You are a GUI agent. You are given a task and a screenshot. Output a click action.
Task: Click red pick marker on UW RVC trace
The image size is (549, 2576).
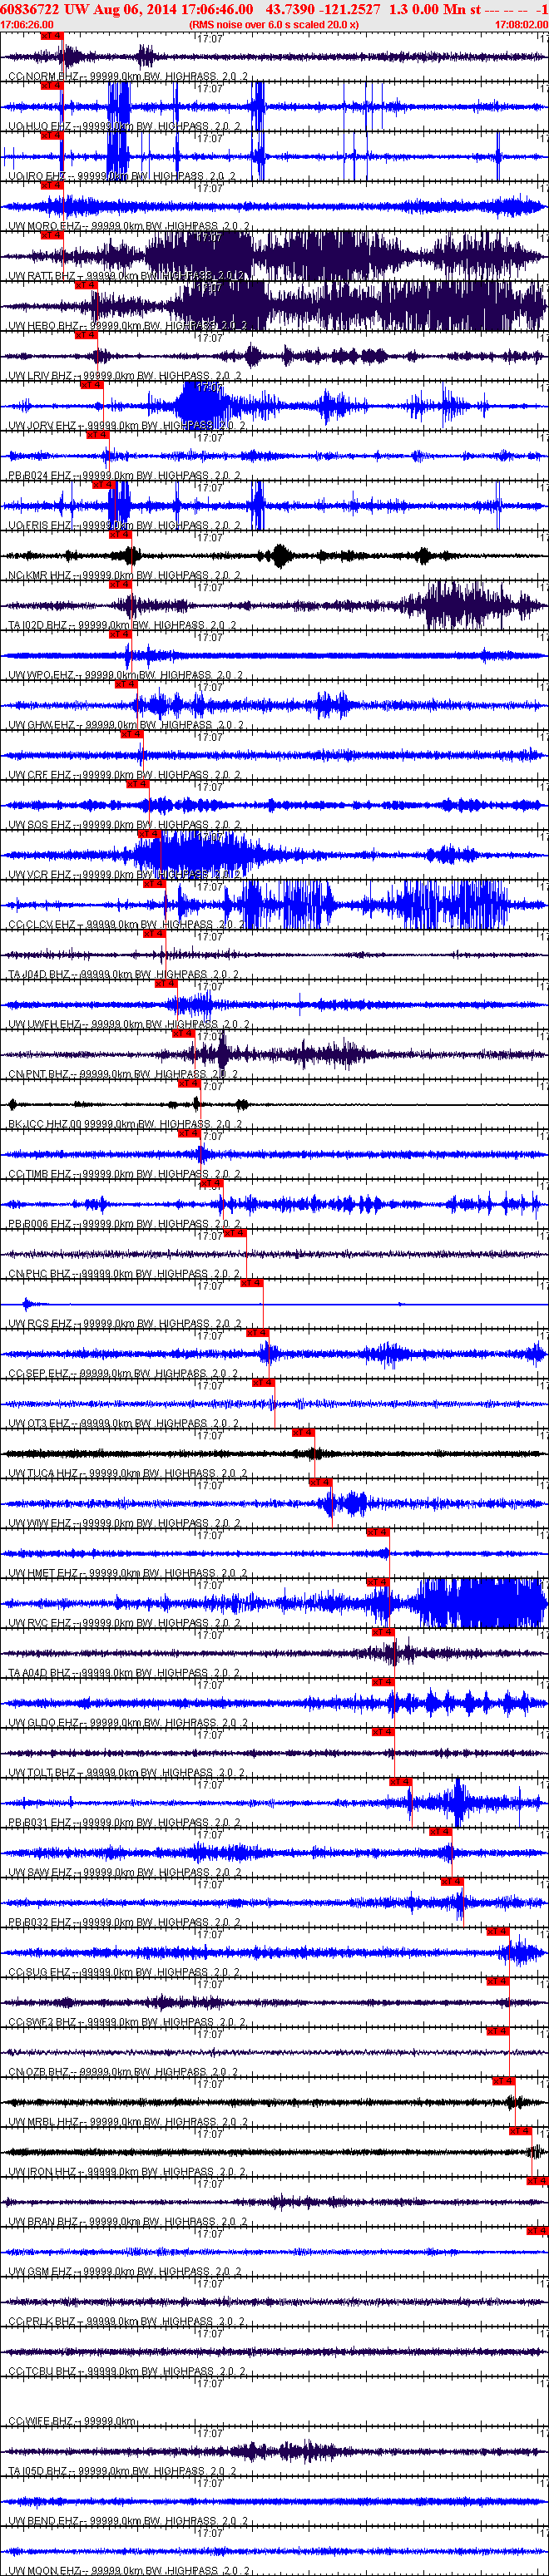377,1581
